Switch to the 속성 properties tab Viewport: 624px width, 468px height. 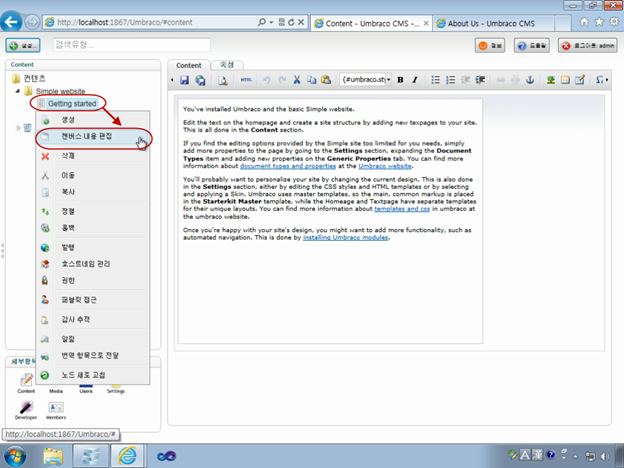point(227,64)
